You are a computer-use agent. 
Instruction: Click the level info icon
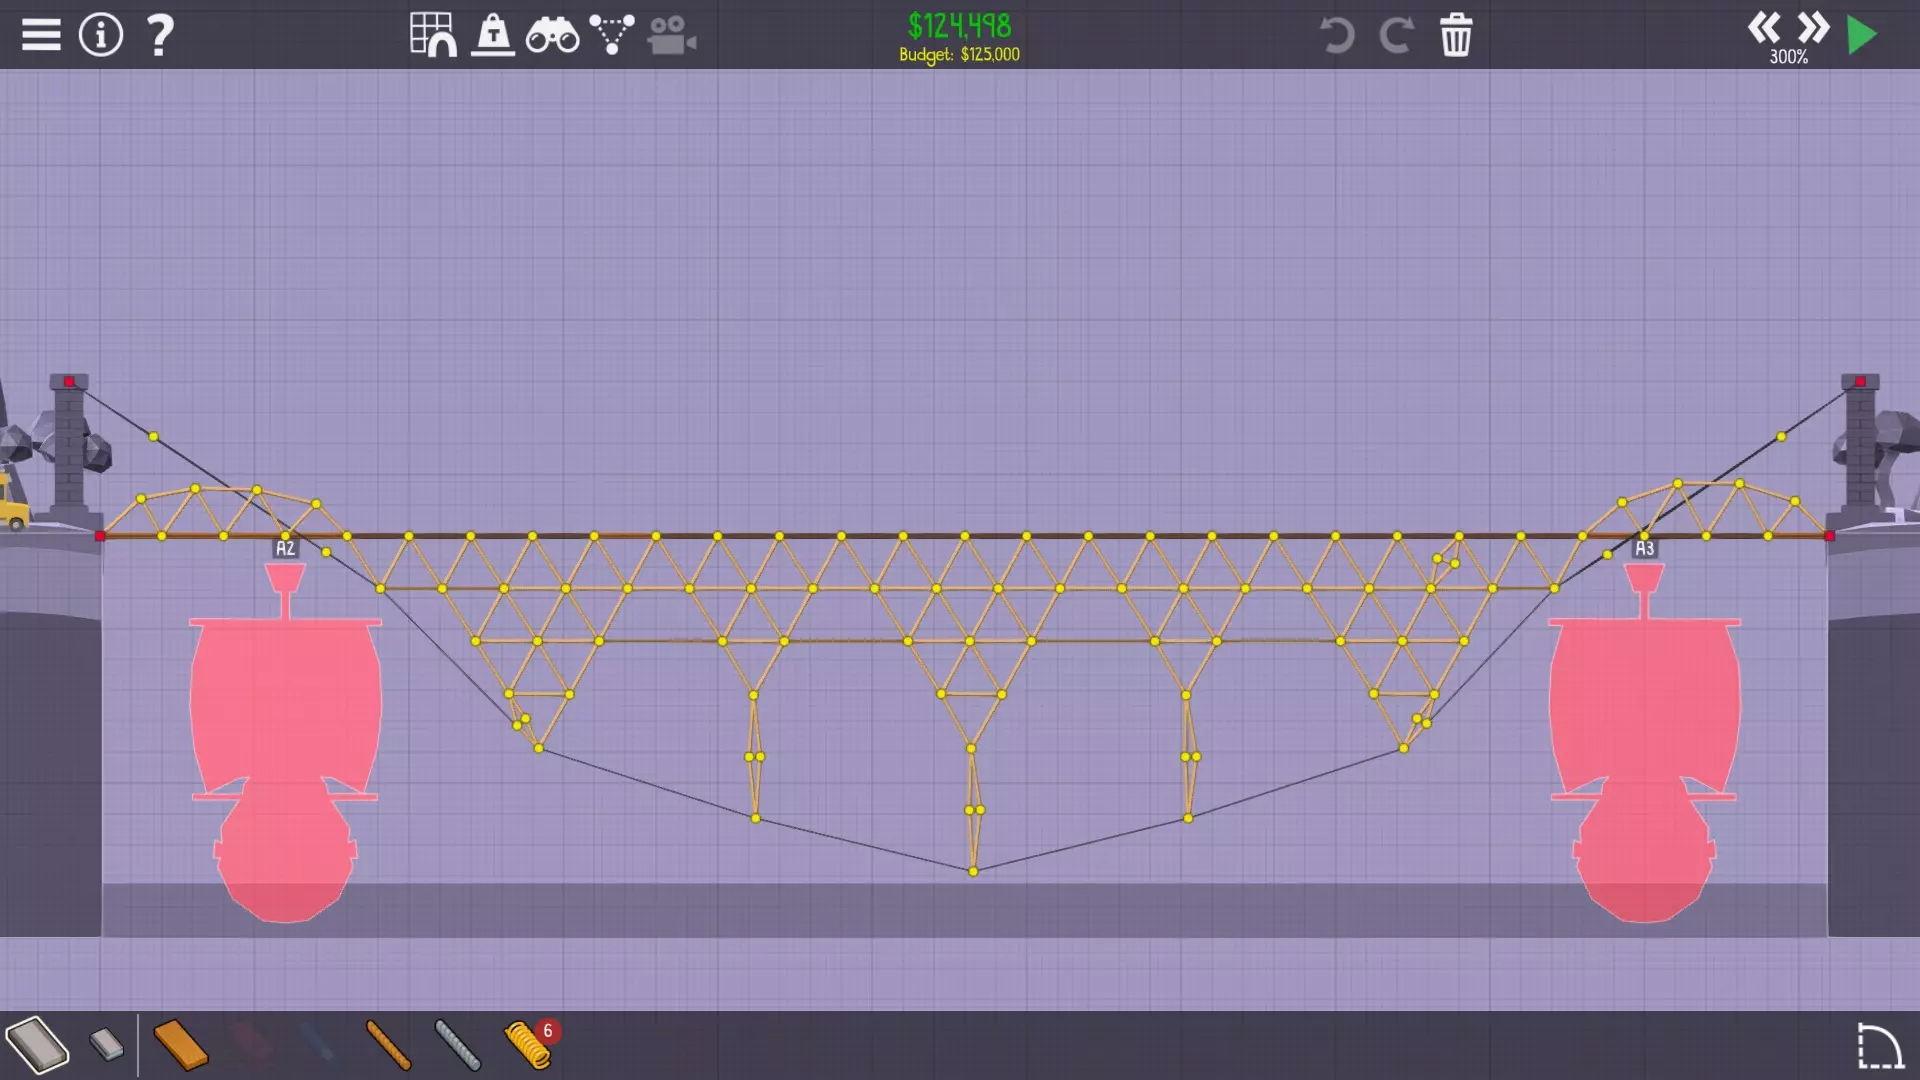tap(100, 35)
